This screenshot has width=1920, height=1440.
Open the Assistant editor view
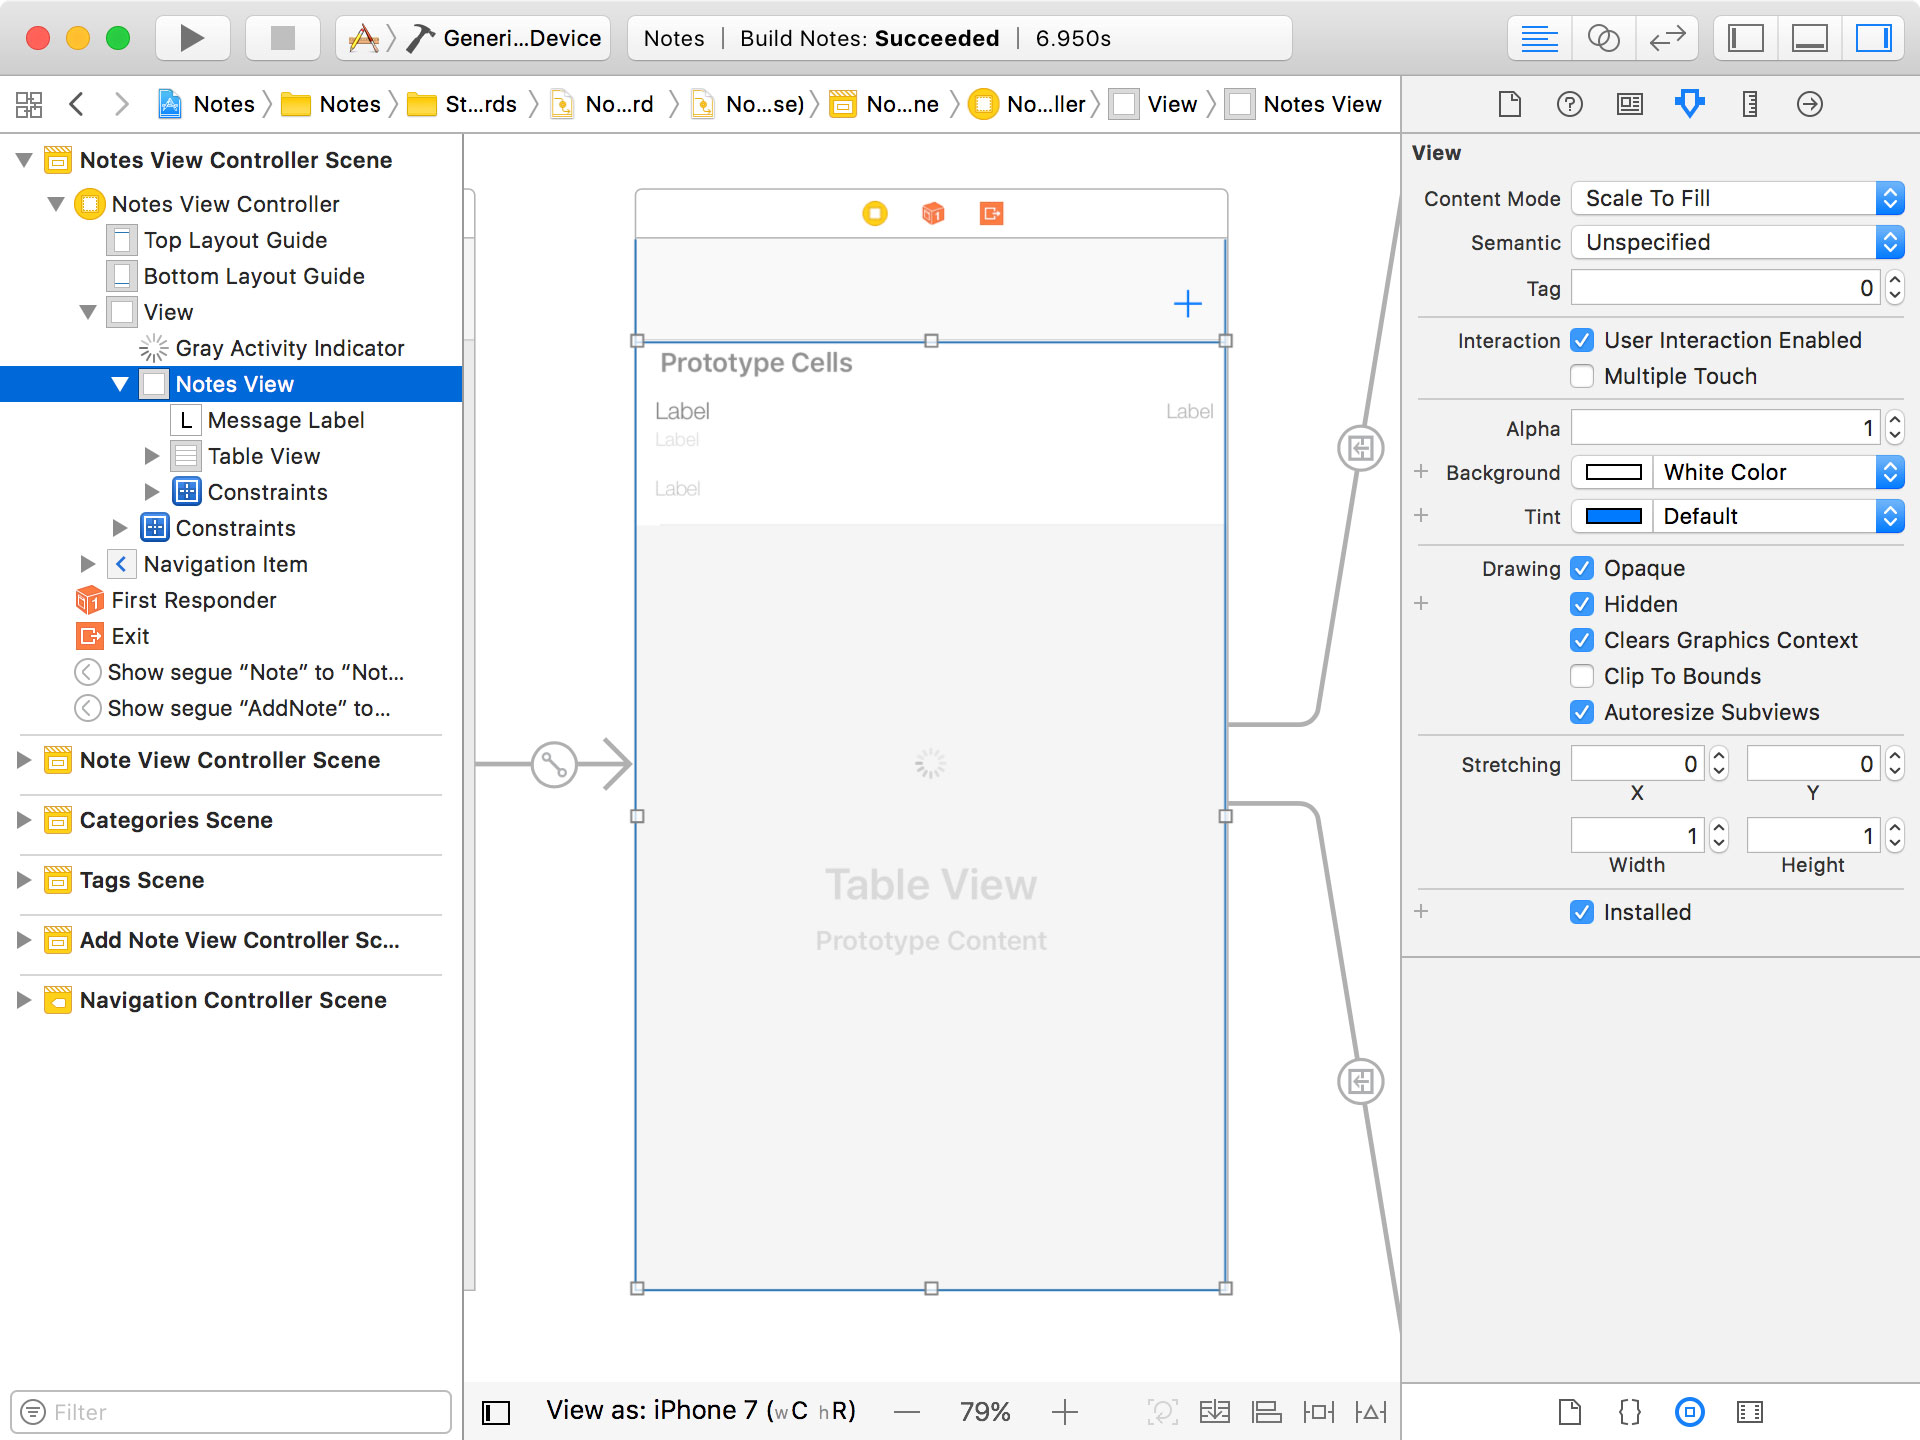[x=1603, y=38]
